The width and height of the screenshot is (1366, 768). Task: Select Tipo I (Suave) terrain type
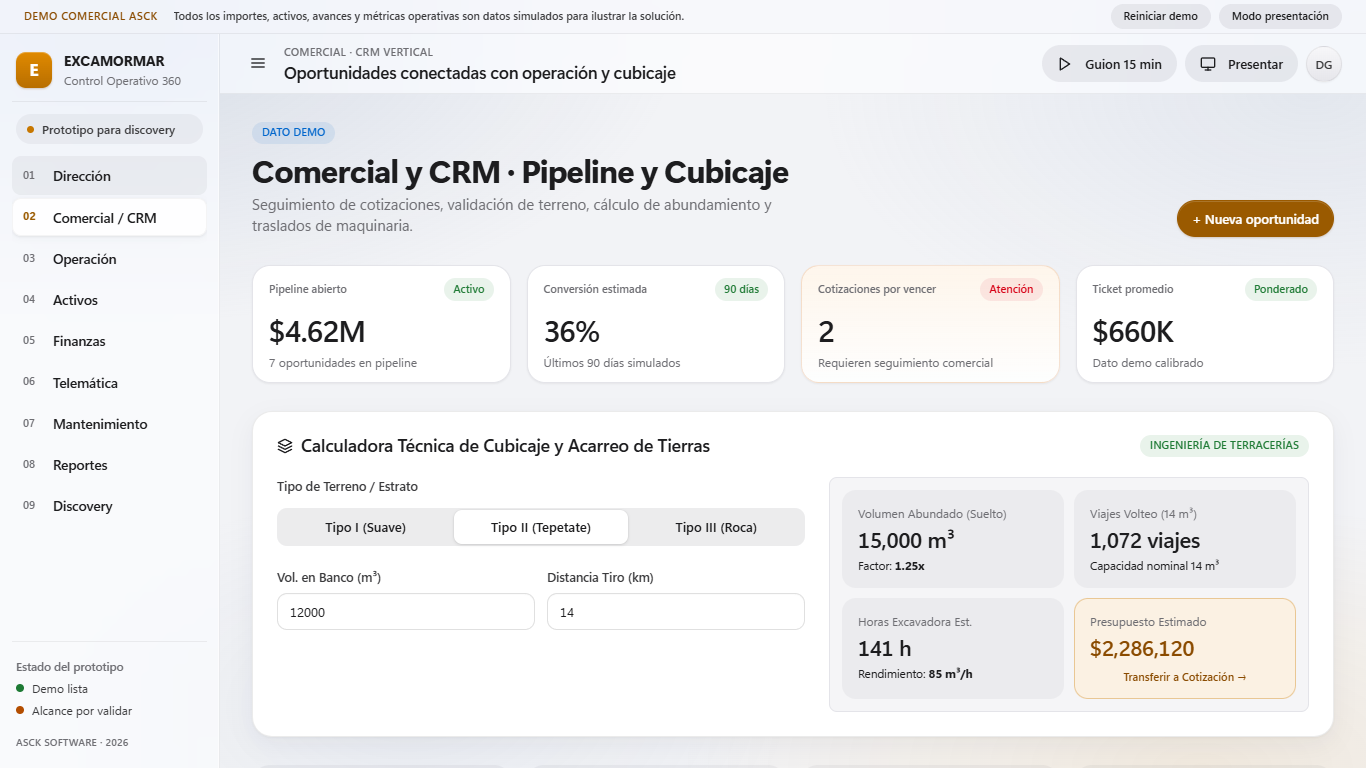coord(365,527)
